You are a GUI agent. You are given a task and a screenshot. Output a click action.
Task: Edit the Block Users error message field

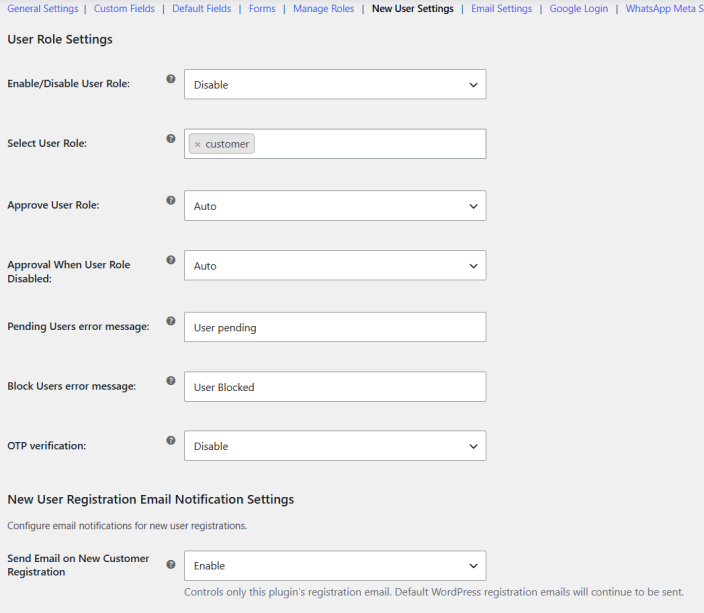click(x=335, y=387)
